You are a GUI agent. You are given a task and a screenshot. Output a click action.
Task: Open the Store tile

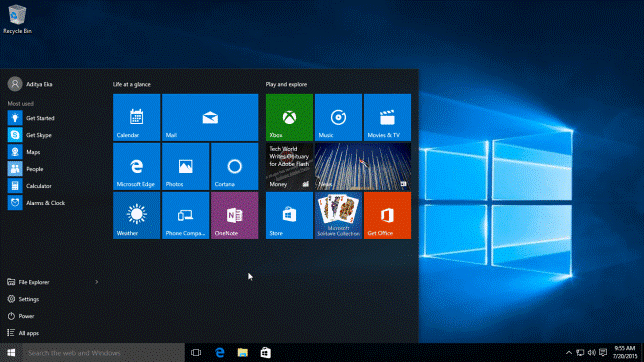tap(289, 215)
